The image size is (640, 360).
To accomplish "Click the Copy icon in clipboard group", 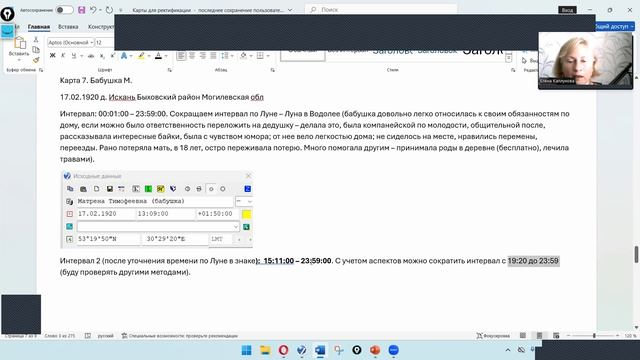I will (x=36, y=50).
